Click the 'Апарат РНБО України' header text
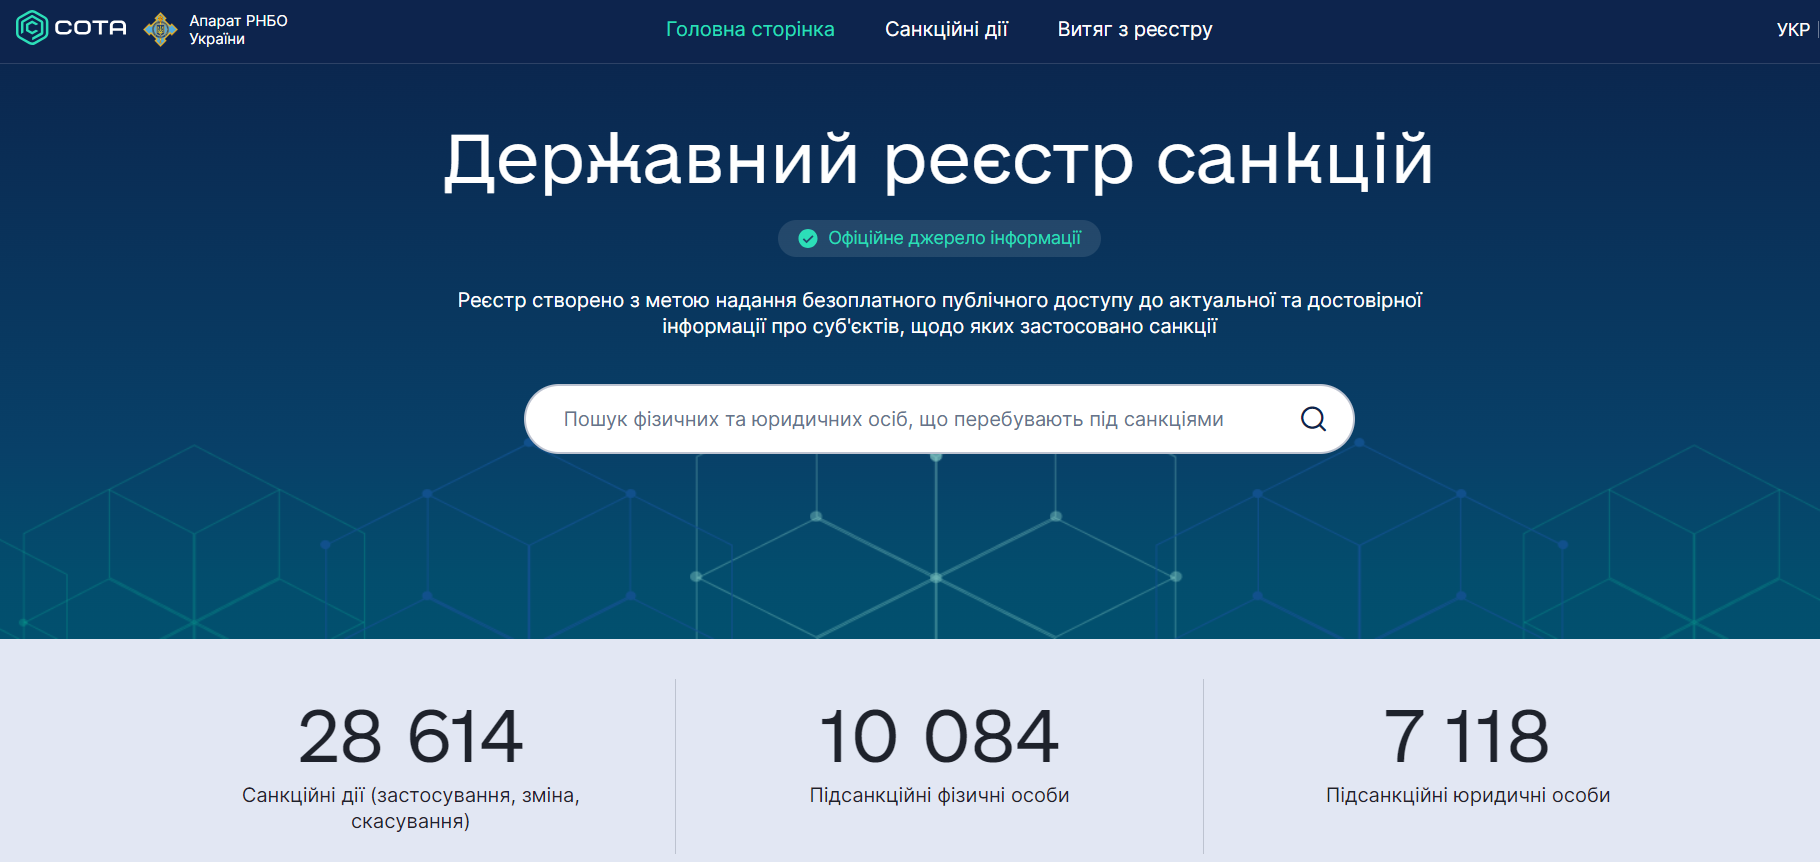This screenshot has width=1820, height=862. point(238,30)
